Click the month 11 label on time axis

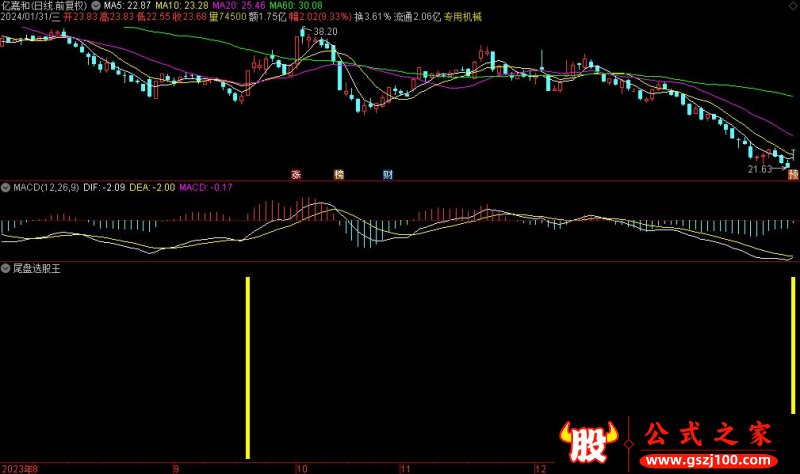coord(405,469)
